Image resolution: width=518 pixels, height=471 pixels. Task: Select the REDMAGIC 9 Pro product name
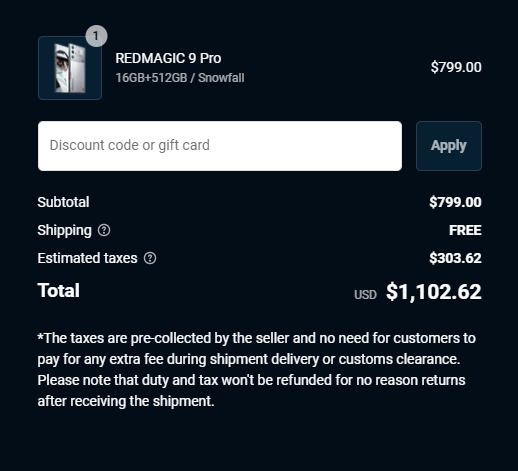[168, 58]
